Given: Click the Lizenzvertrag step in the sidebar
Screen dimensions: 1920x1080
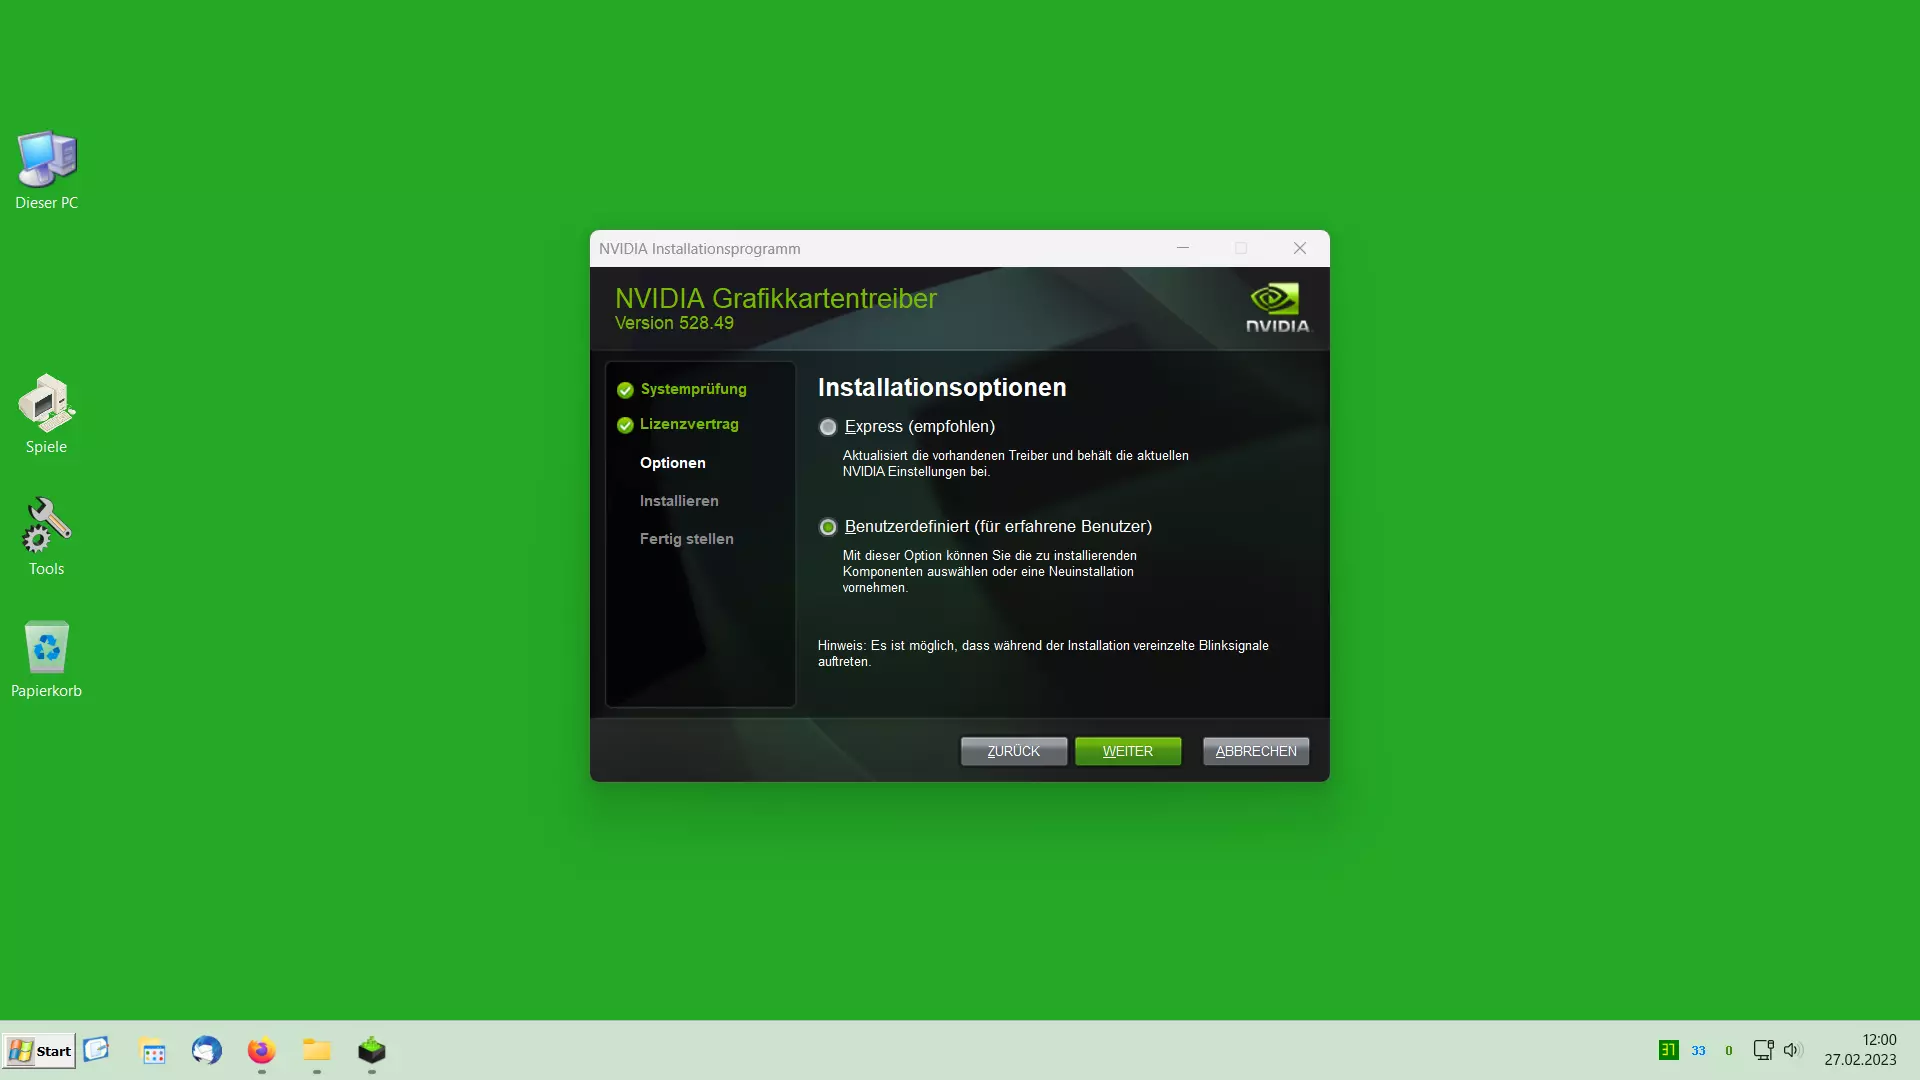Looking at the screenshot, I should click(689, 424).
